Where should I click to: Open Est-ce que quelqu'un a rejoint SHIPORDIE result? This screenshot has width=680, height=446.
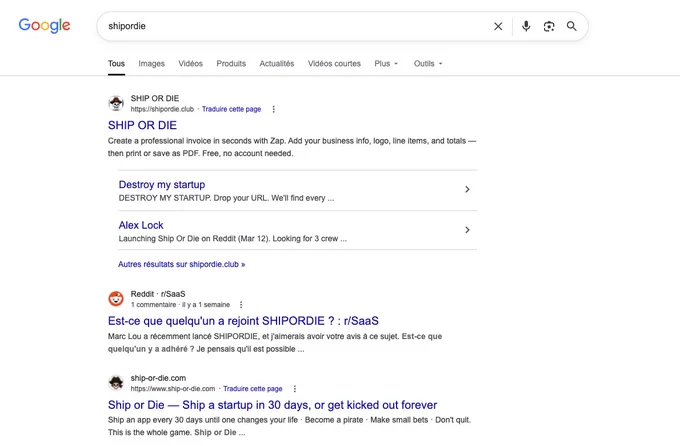(243, 321)
